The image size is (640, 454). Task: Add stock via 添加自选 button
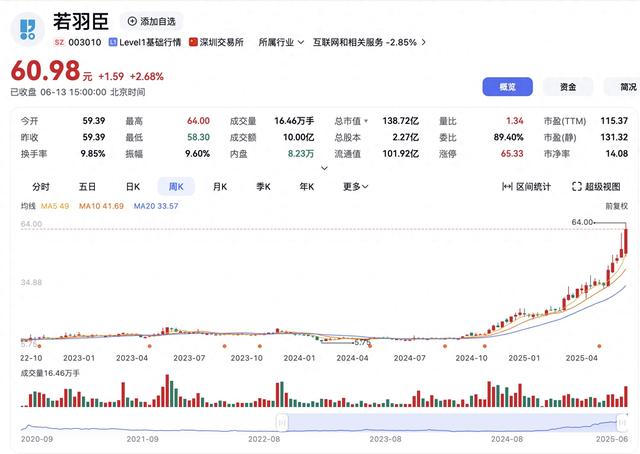[x=151, y=21]
